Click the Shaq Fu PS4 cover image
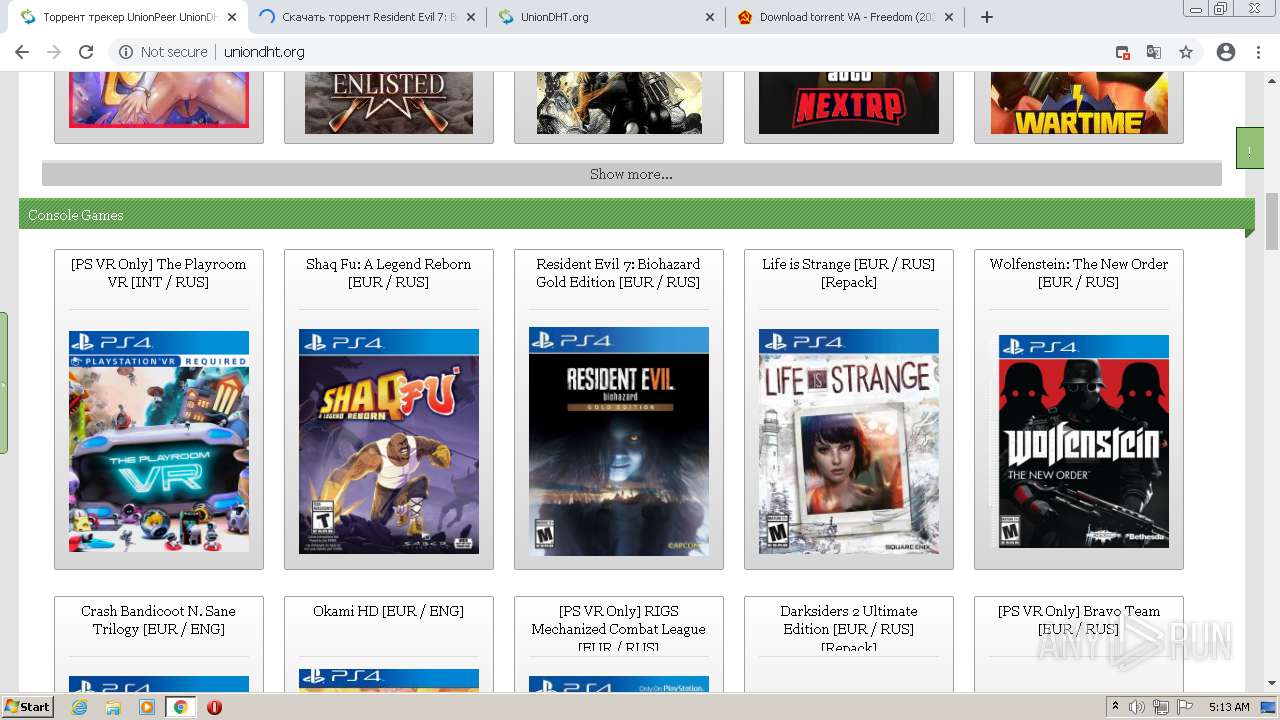The width and height of the screenshot is (1280, 720). (x=389, y=441)
